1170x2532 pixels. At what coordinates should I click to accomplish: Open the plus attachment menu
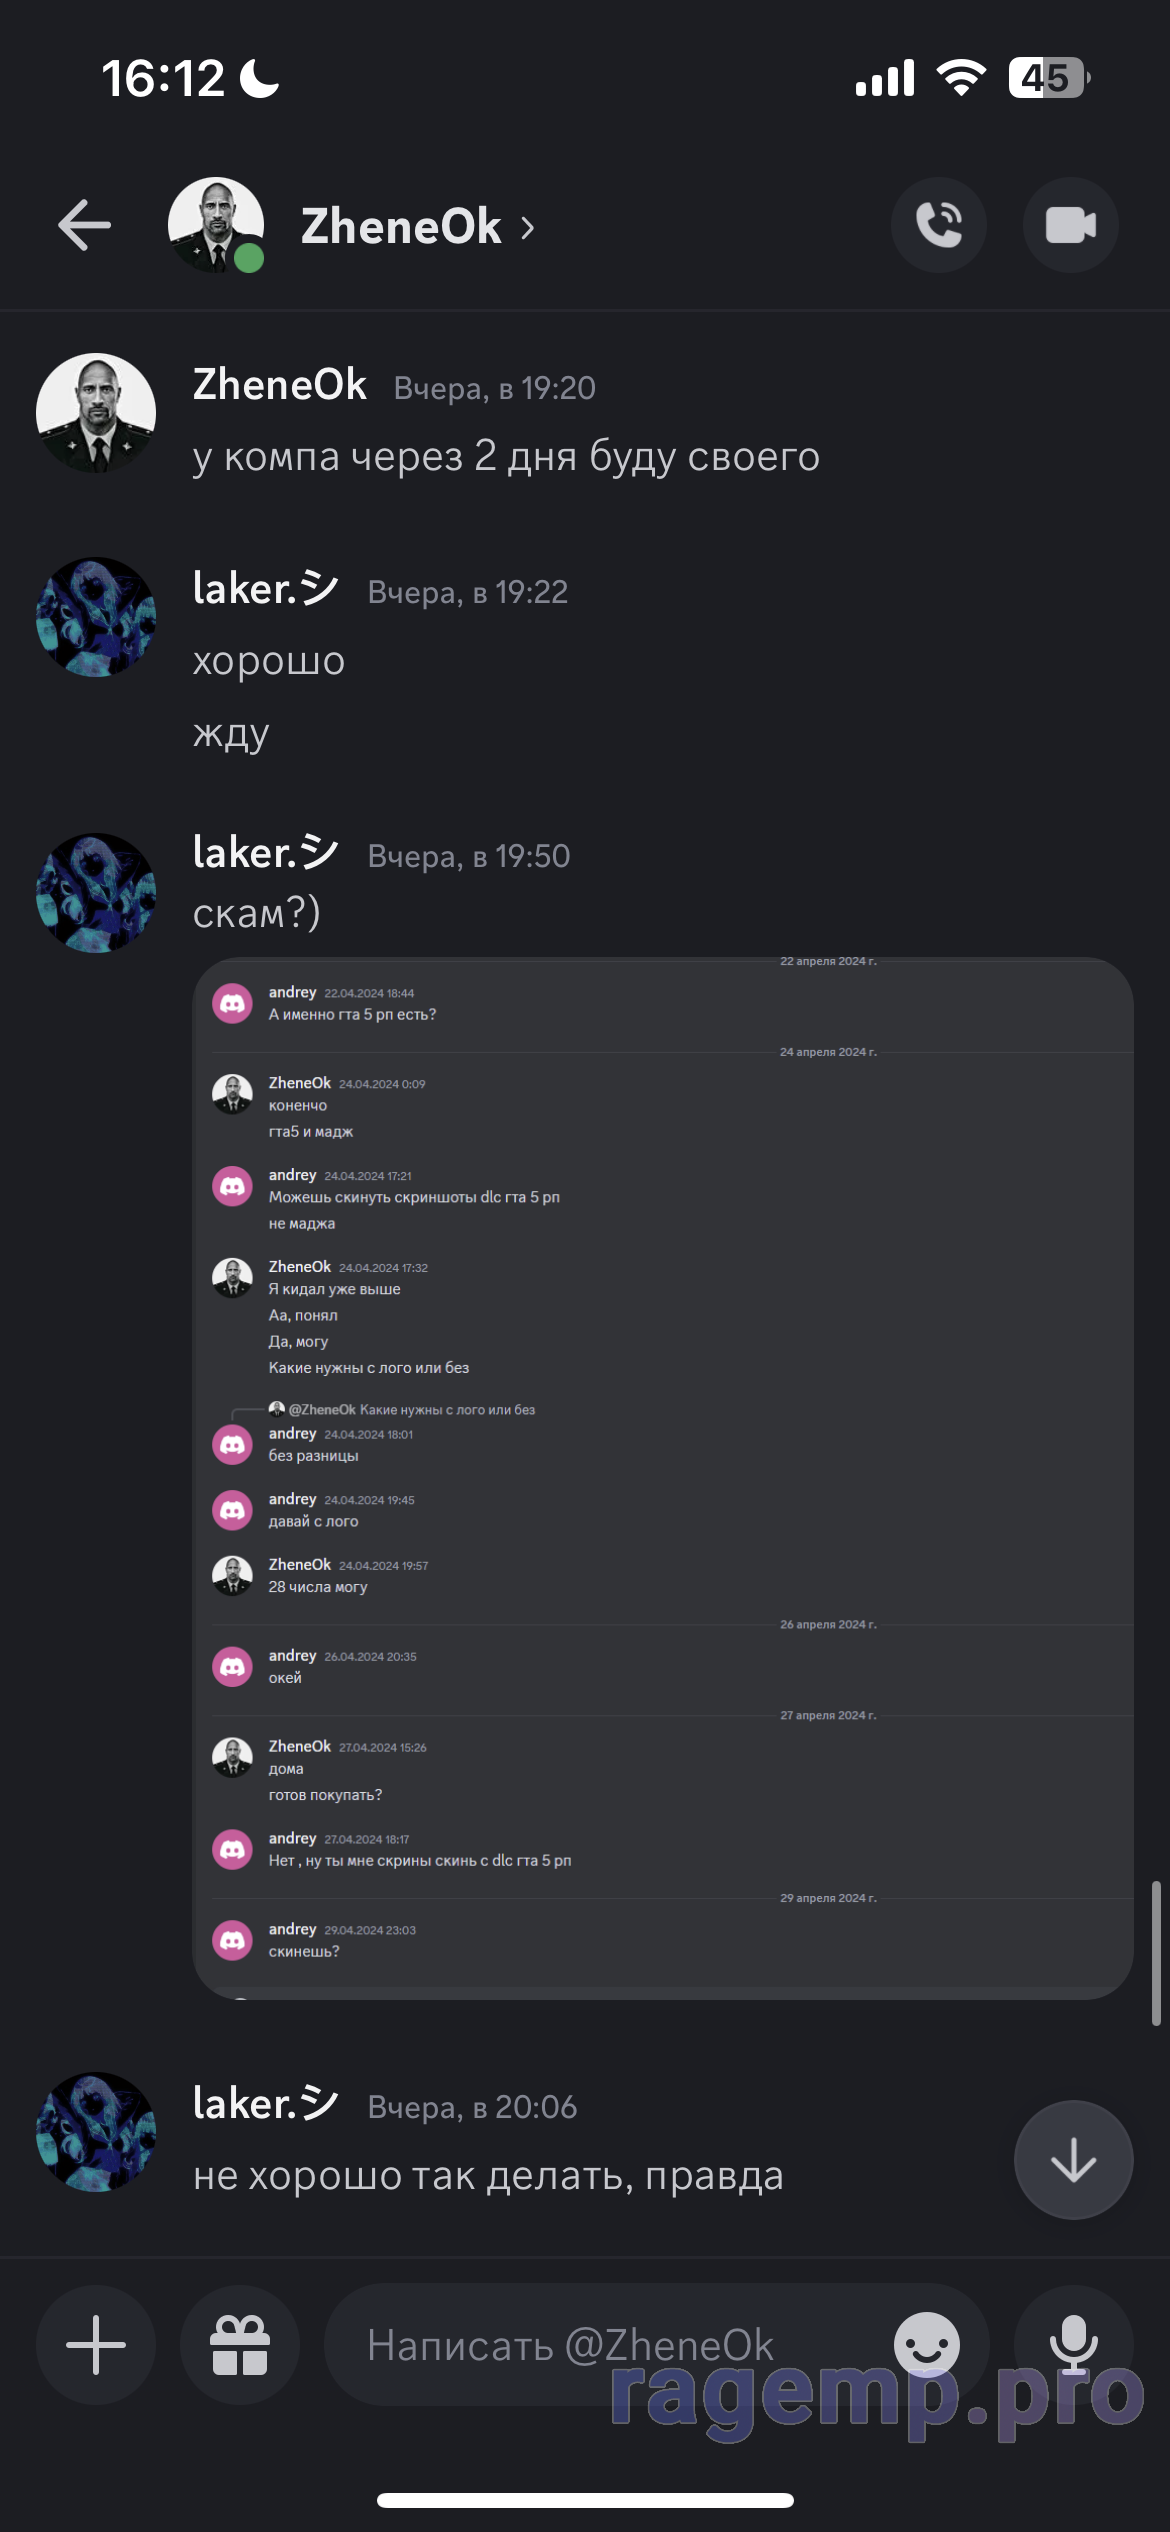coord(96,2345)
